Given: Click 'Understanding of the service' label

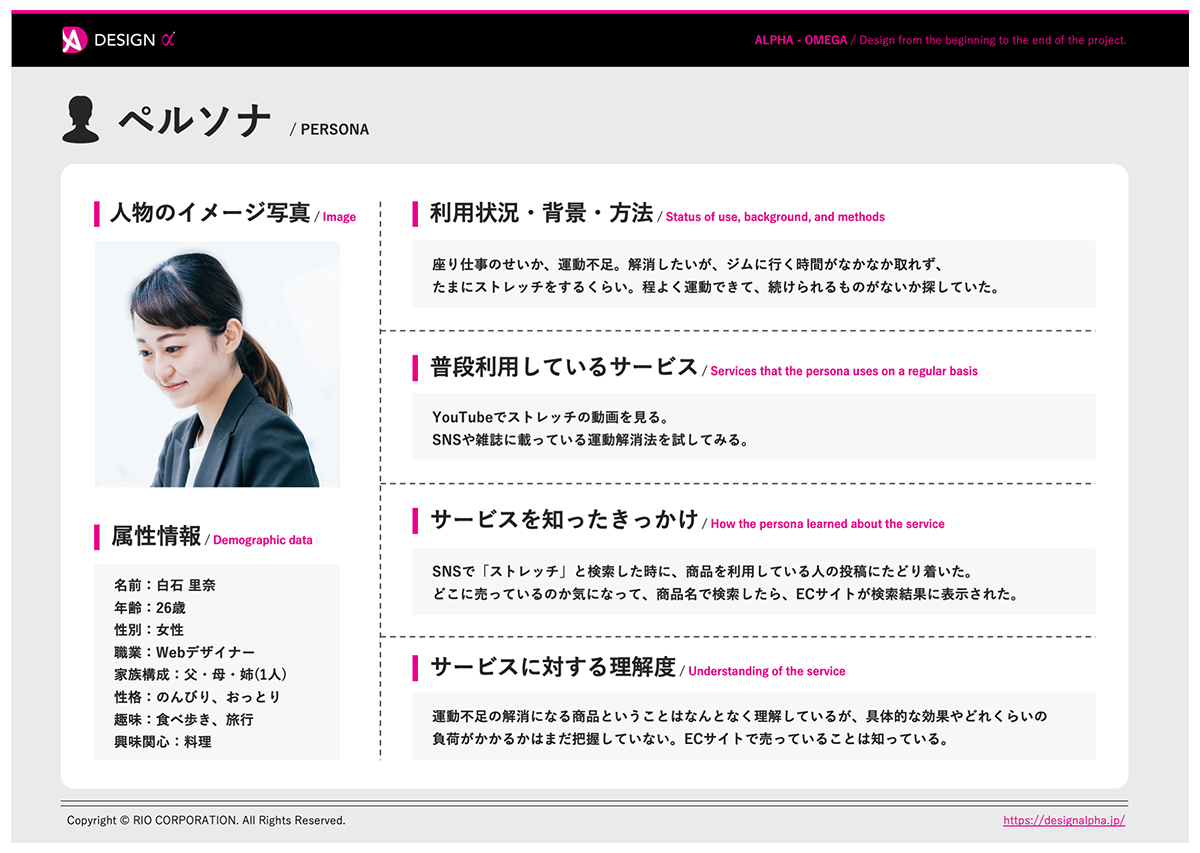Looking at the screenshot, I should (767, 671).
